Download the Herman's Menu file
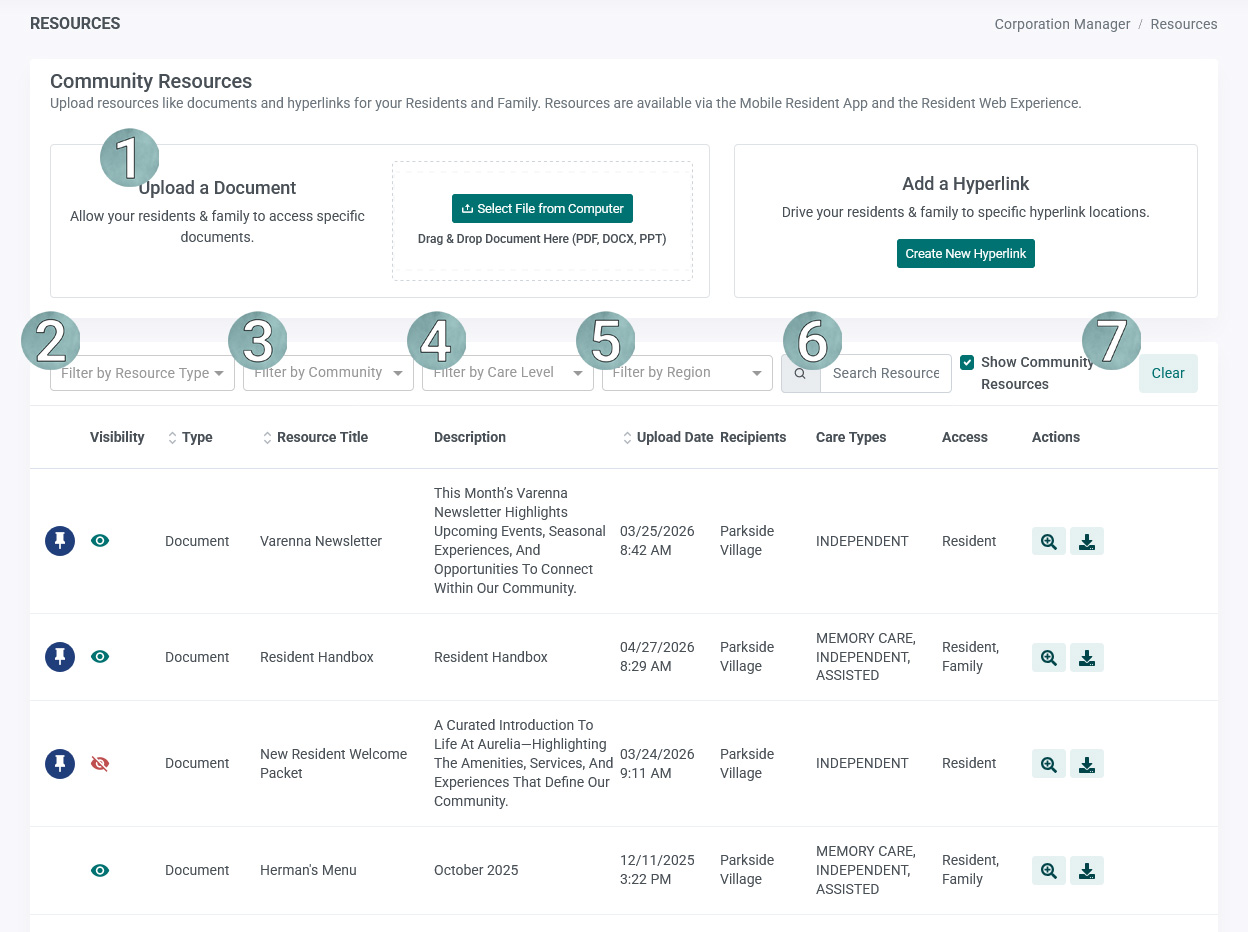Image resolution: width=1248 pixels, height=932 pixels. pos(1087,870)
